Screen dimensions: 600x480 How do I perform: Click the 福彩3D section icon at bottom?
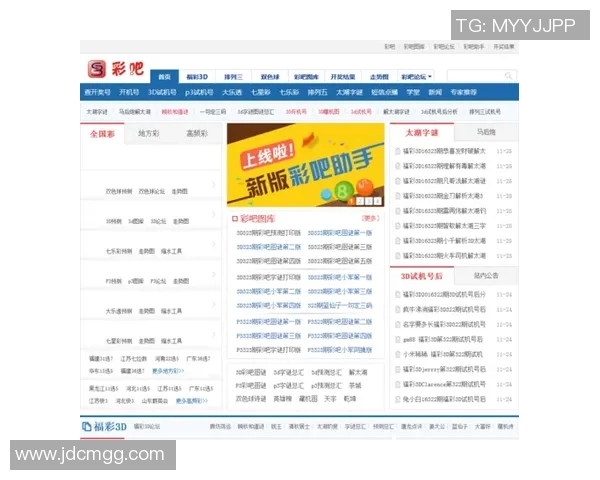coord(86,426)
